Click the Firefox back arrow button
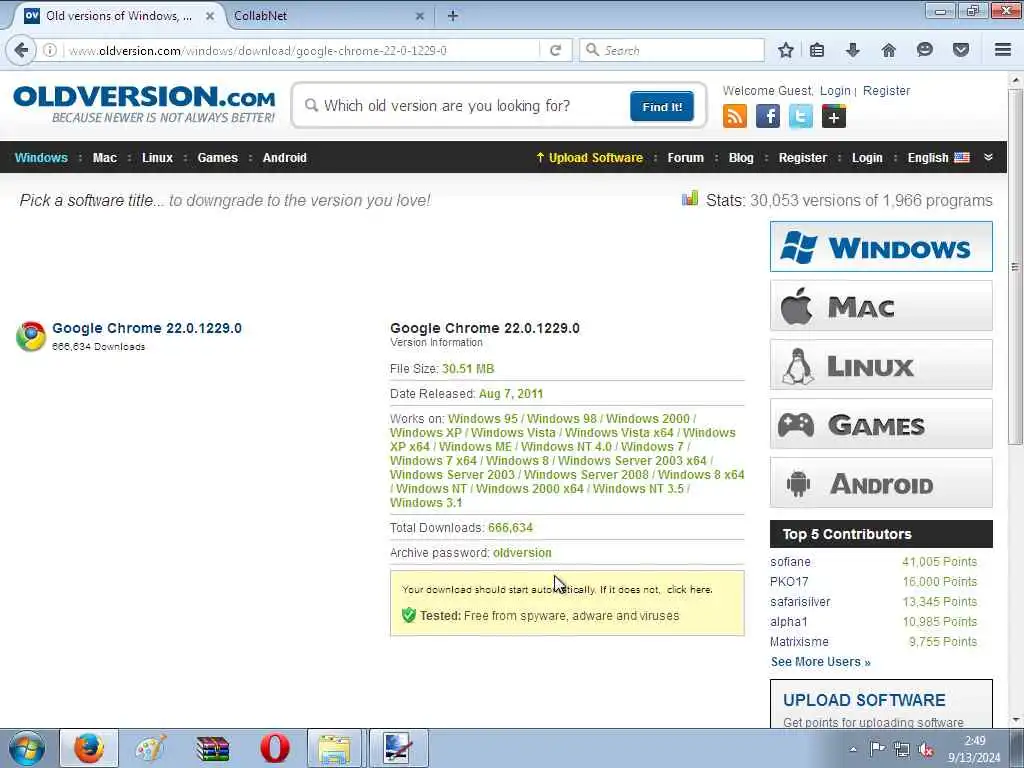 pos(21,50)
